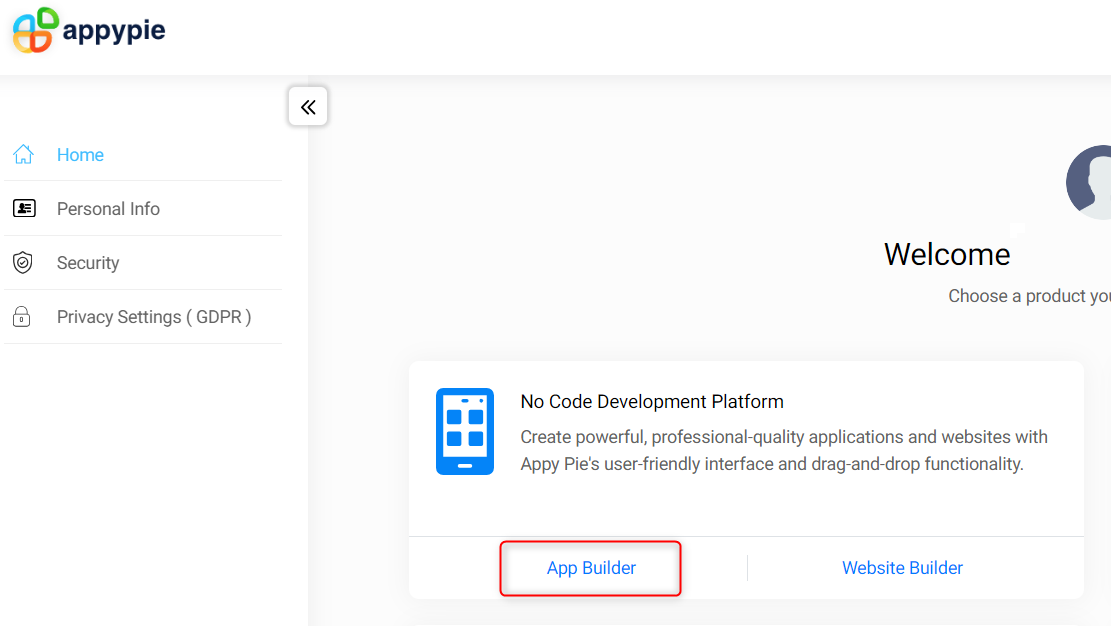Image resolution: width=1111 pixels, height=626 pixels.
Task: Collapse the sidebar with the double-chevron button
Action: 308,107
